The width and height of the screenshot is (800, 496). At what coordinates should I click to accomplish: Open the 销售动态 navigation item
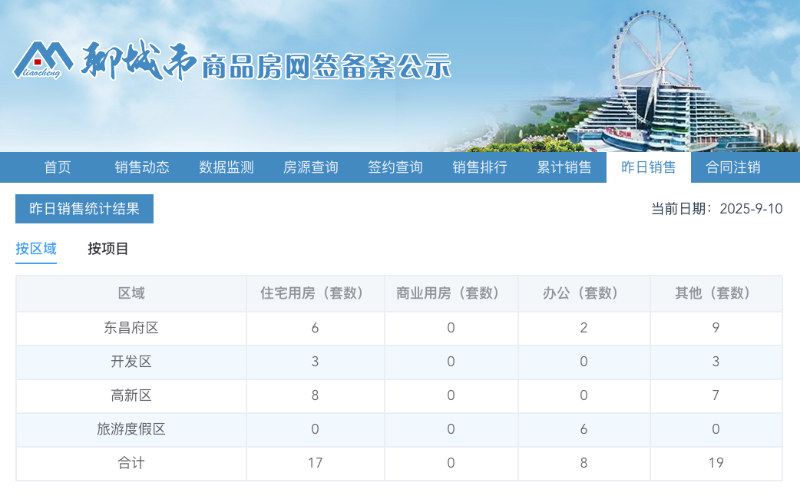click(x=142, y=167)
